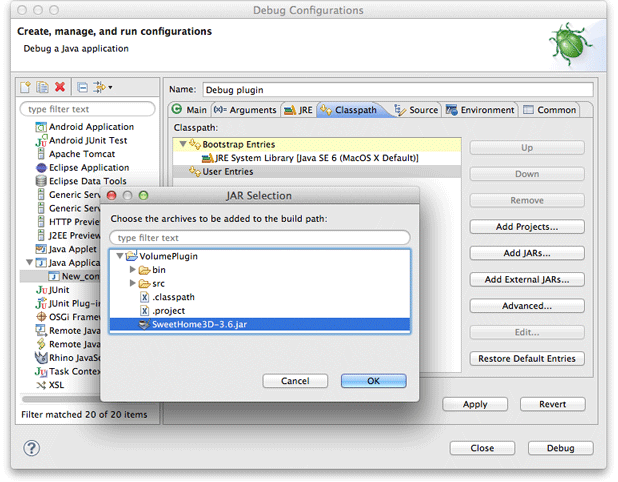Click the duplicate configuration icon
This screenshot has height=482, width=618.
tap(43, 88)
